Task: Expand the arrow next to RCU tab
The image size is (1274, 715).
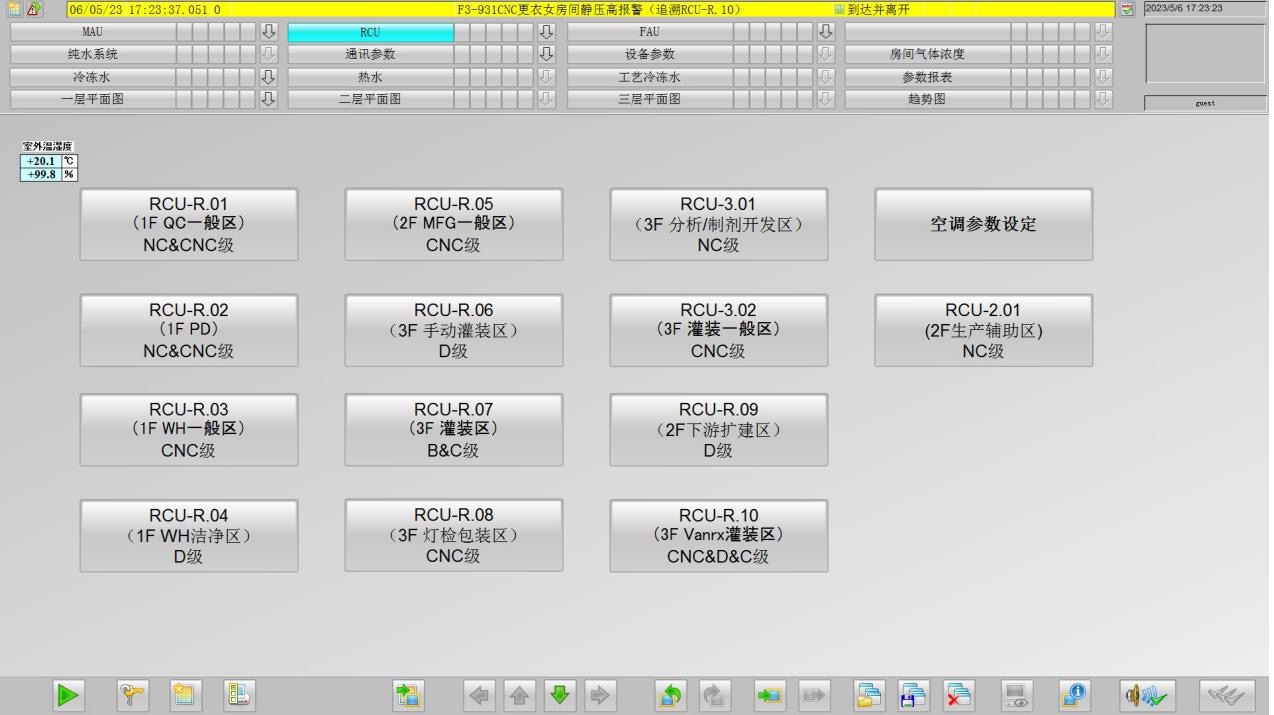Action: pos(546,33)
